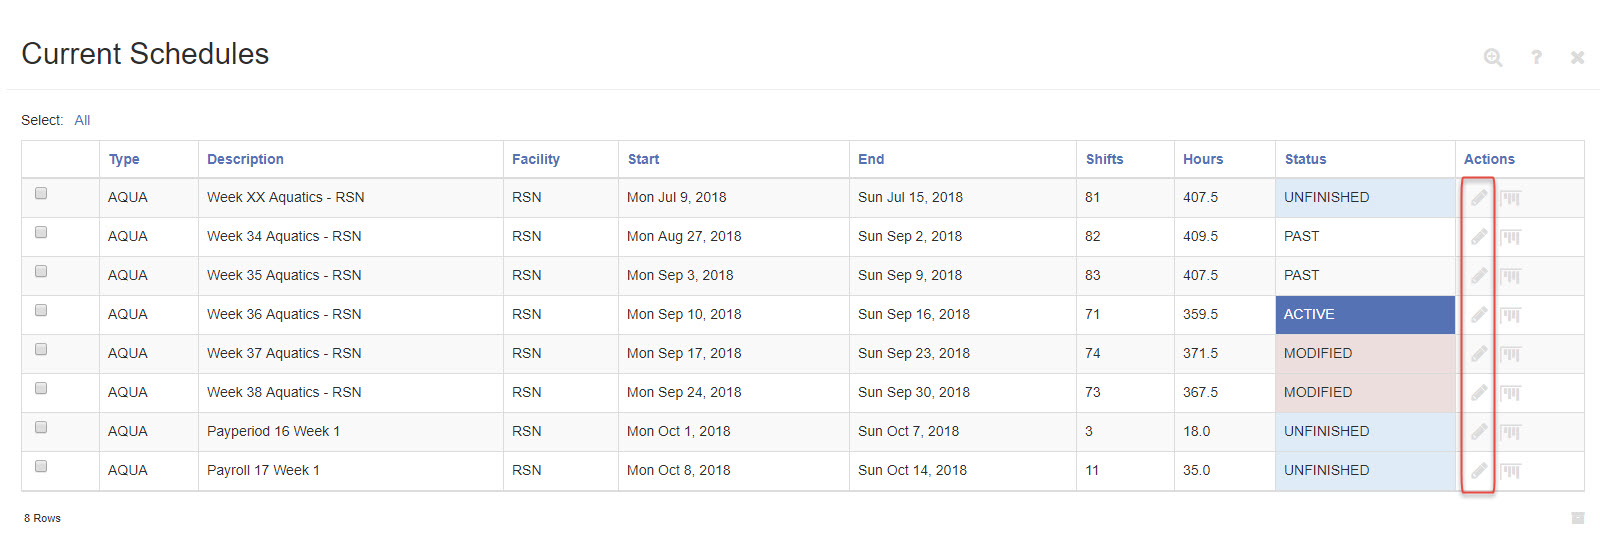The height and width of the screenshot is (534, 1608).
Task: Open pencil editor for Payperiod 16 Week 1
Action: (1478, 432)
